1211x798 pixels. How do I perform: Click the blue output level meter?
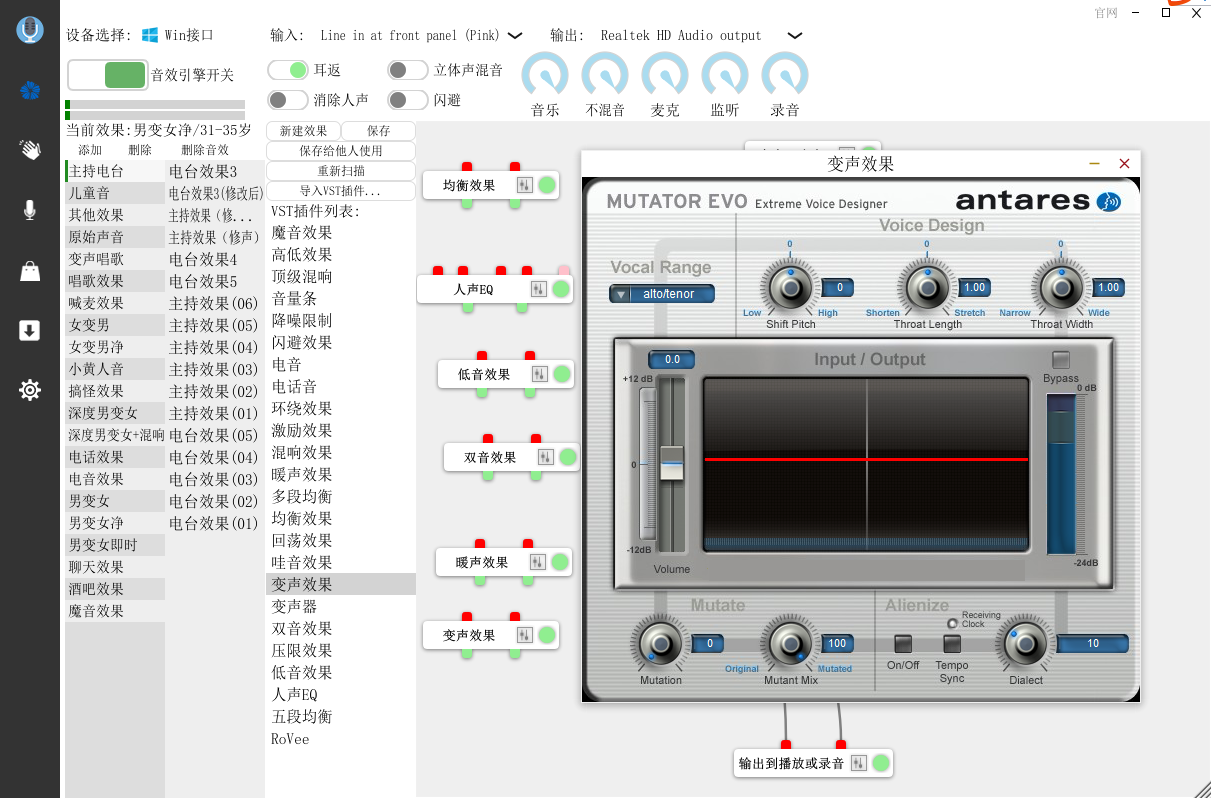pyautogui.click(x=1061, y=474)
